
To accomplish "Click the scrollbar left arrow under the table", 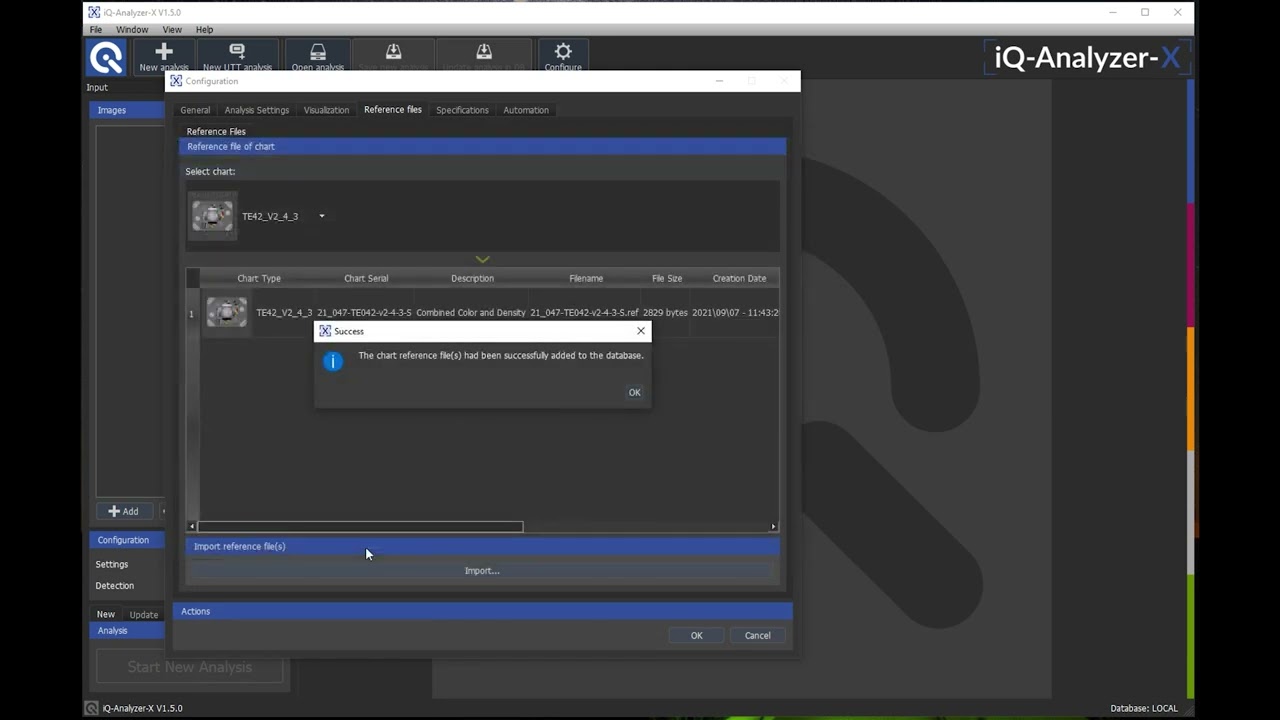I will point(192,527).
